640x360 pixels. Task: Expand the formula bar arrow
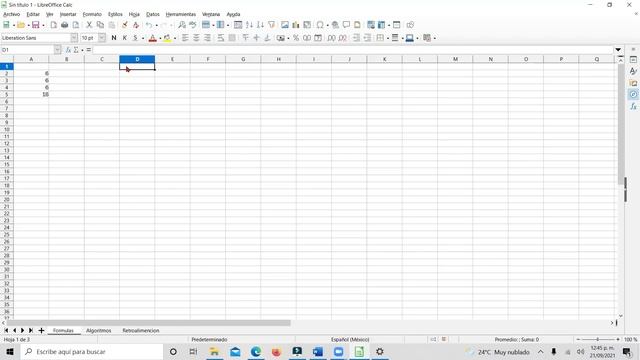(618, 50)
